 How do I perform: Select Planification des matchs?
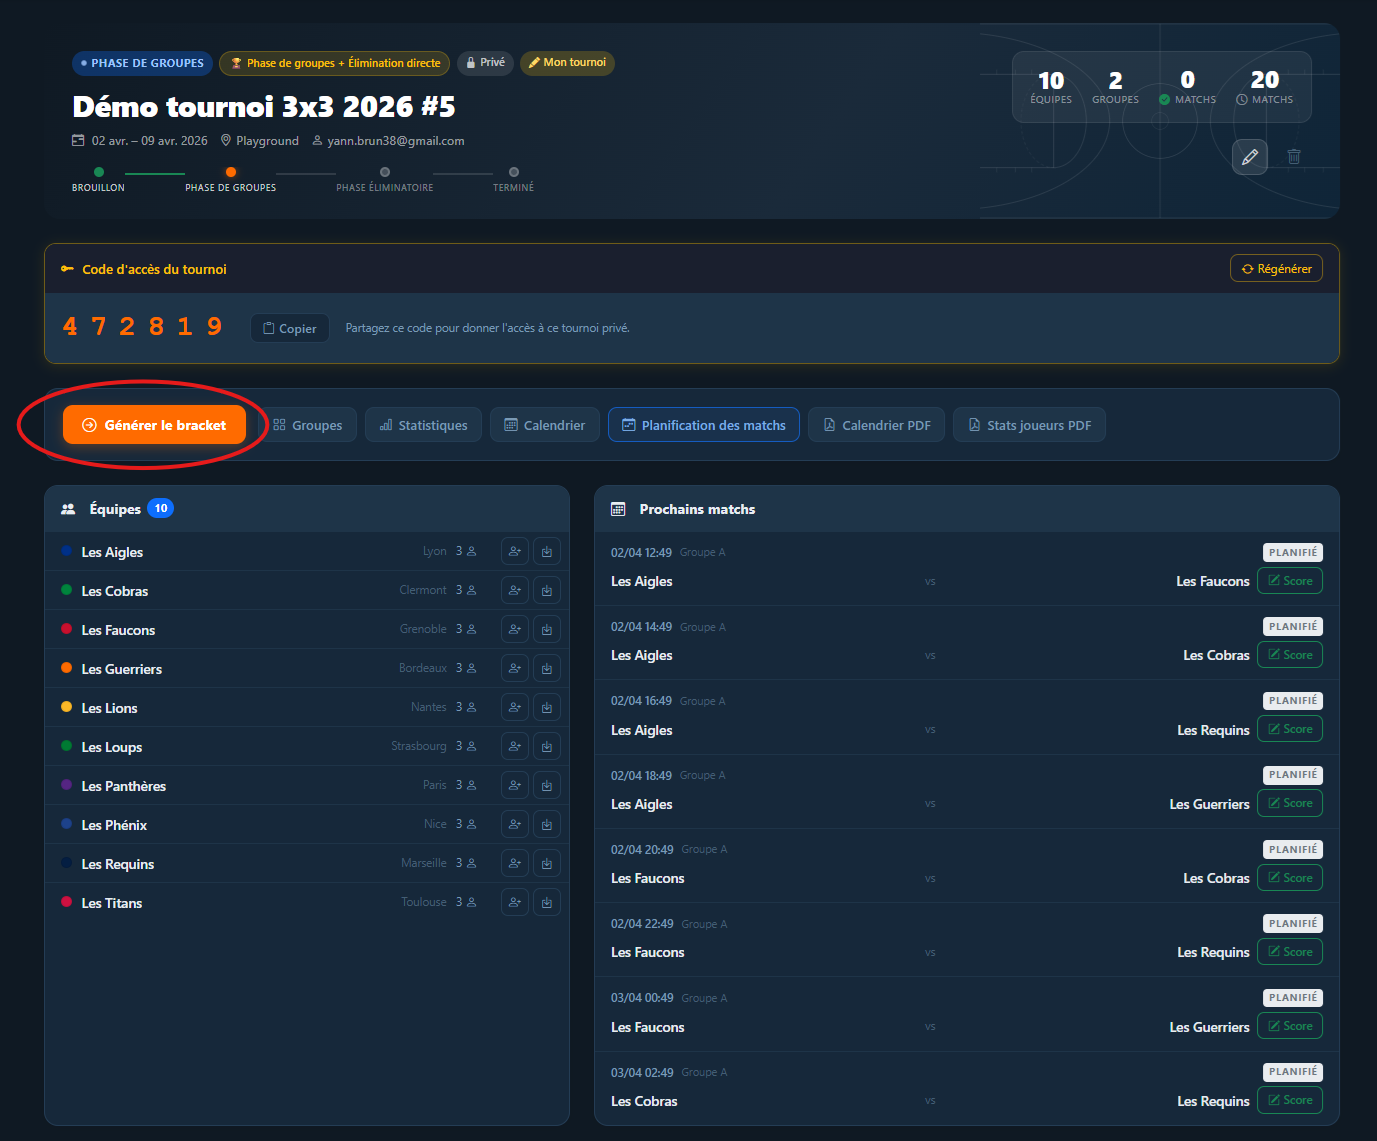tap(703, 425)
